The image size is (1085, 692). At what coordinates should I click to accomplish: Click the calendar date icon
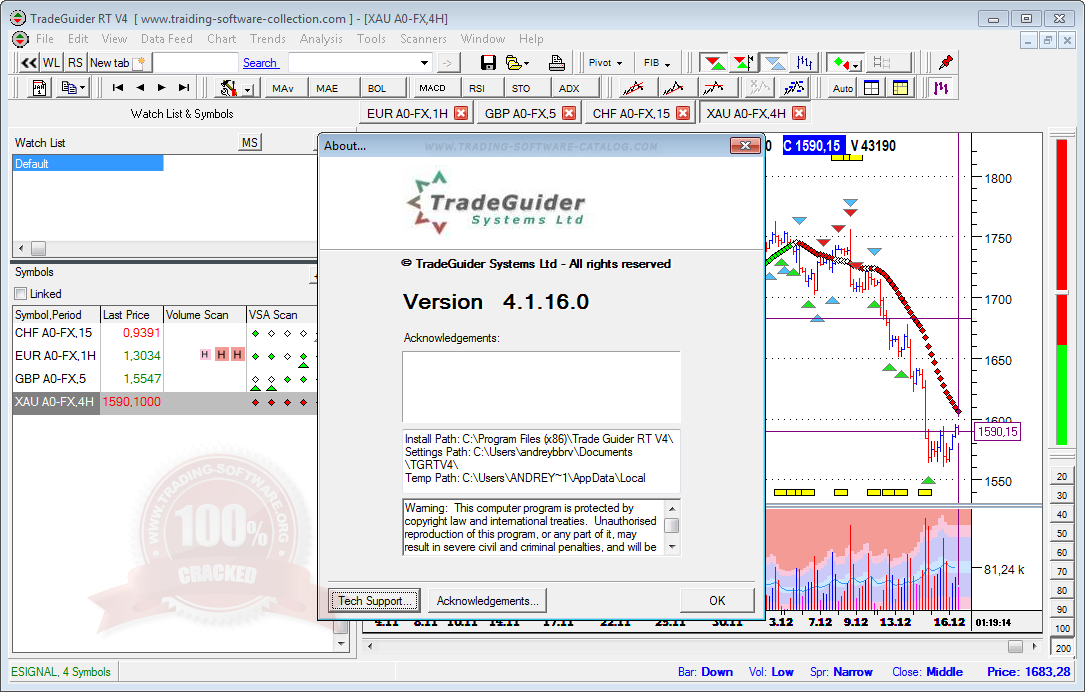click(x=41, y=88)
